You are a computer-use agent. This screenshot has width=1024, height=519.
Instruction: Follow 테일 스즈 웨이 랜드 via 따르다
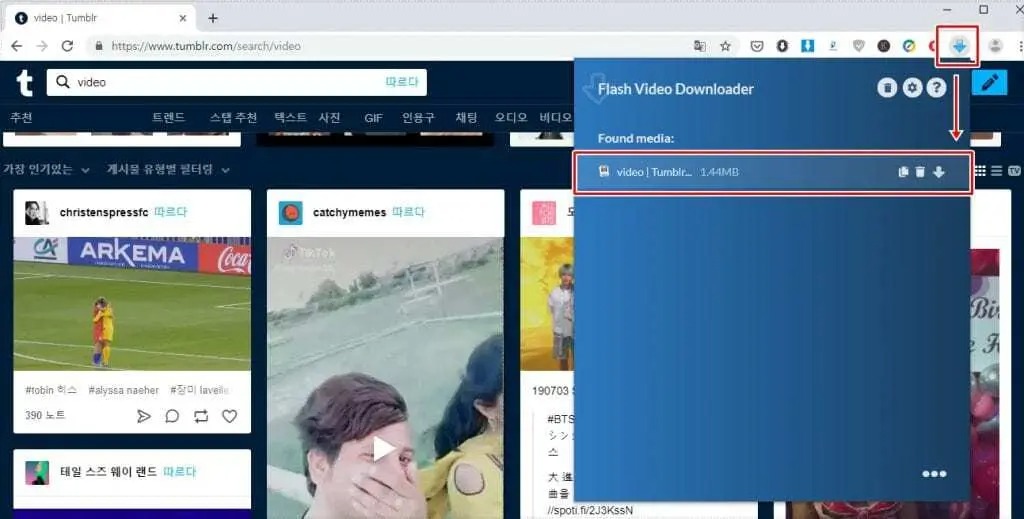179,471
